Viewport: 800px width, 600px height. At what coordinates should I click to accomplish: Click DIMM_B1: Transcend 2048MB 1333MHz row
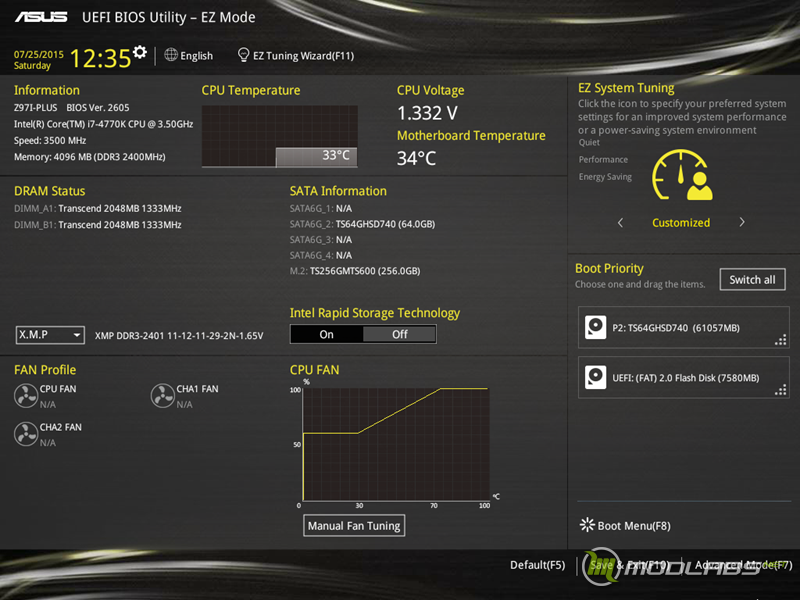97,224
